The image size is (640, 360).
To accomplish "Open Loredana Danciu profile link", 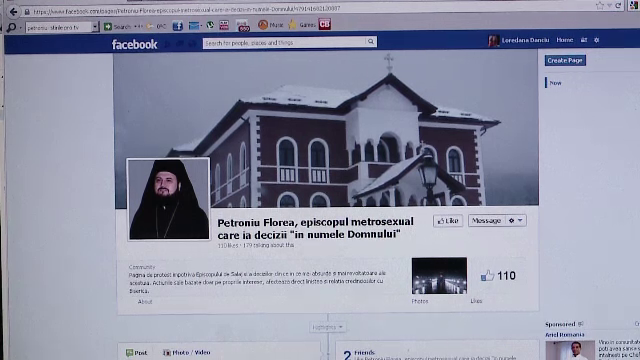I will pyautogui.click(x=525, y=40).
